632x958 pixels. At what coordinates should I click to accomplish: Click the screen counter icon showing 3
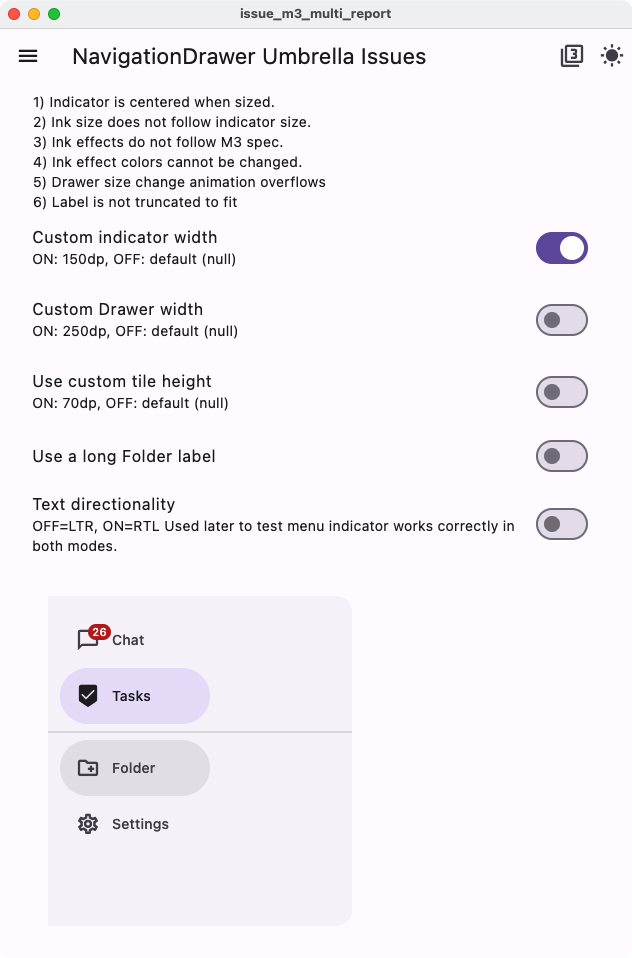[571, 56]
